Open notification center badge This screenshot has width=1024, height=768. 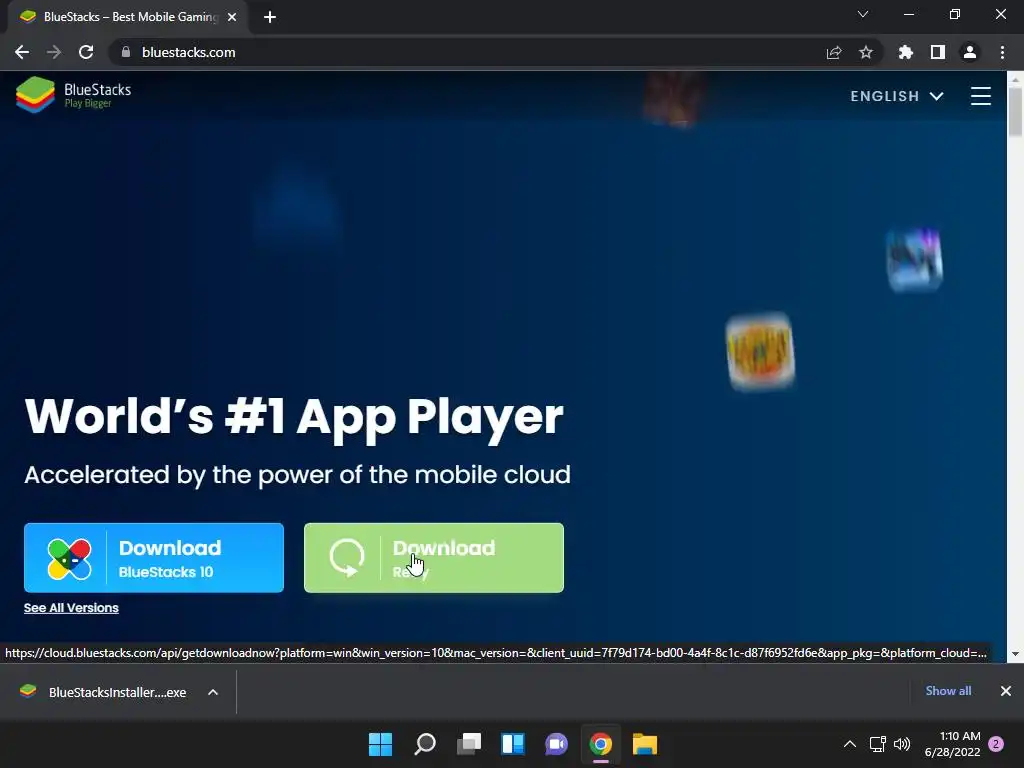click(x=996, y=744)
